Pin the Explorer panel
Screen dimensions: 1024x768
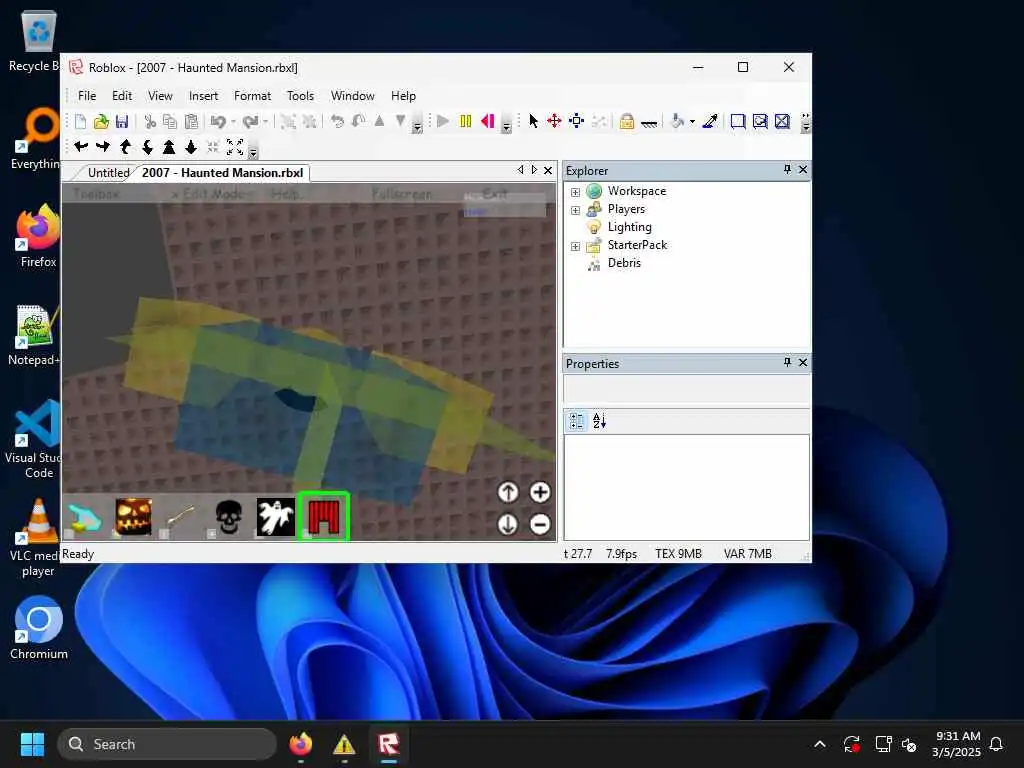[x=788, y=169]
